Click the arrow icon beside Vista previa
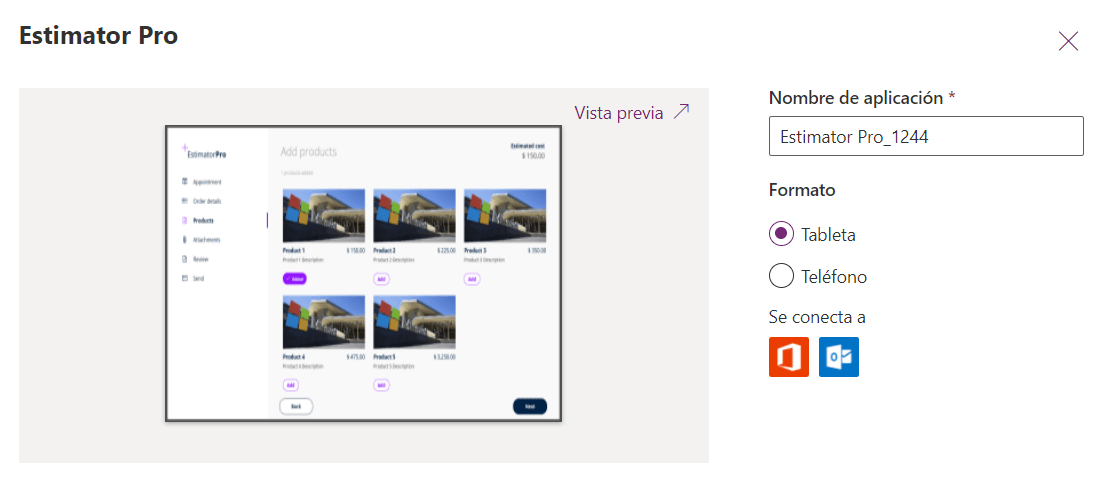Screen dimensions: 1100x482 681,112
